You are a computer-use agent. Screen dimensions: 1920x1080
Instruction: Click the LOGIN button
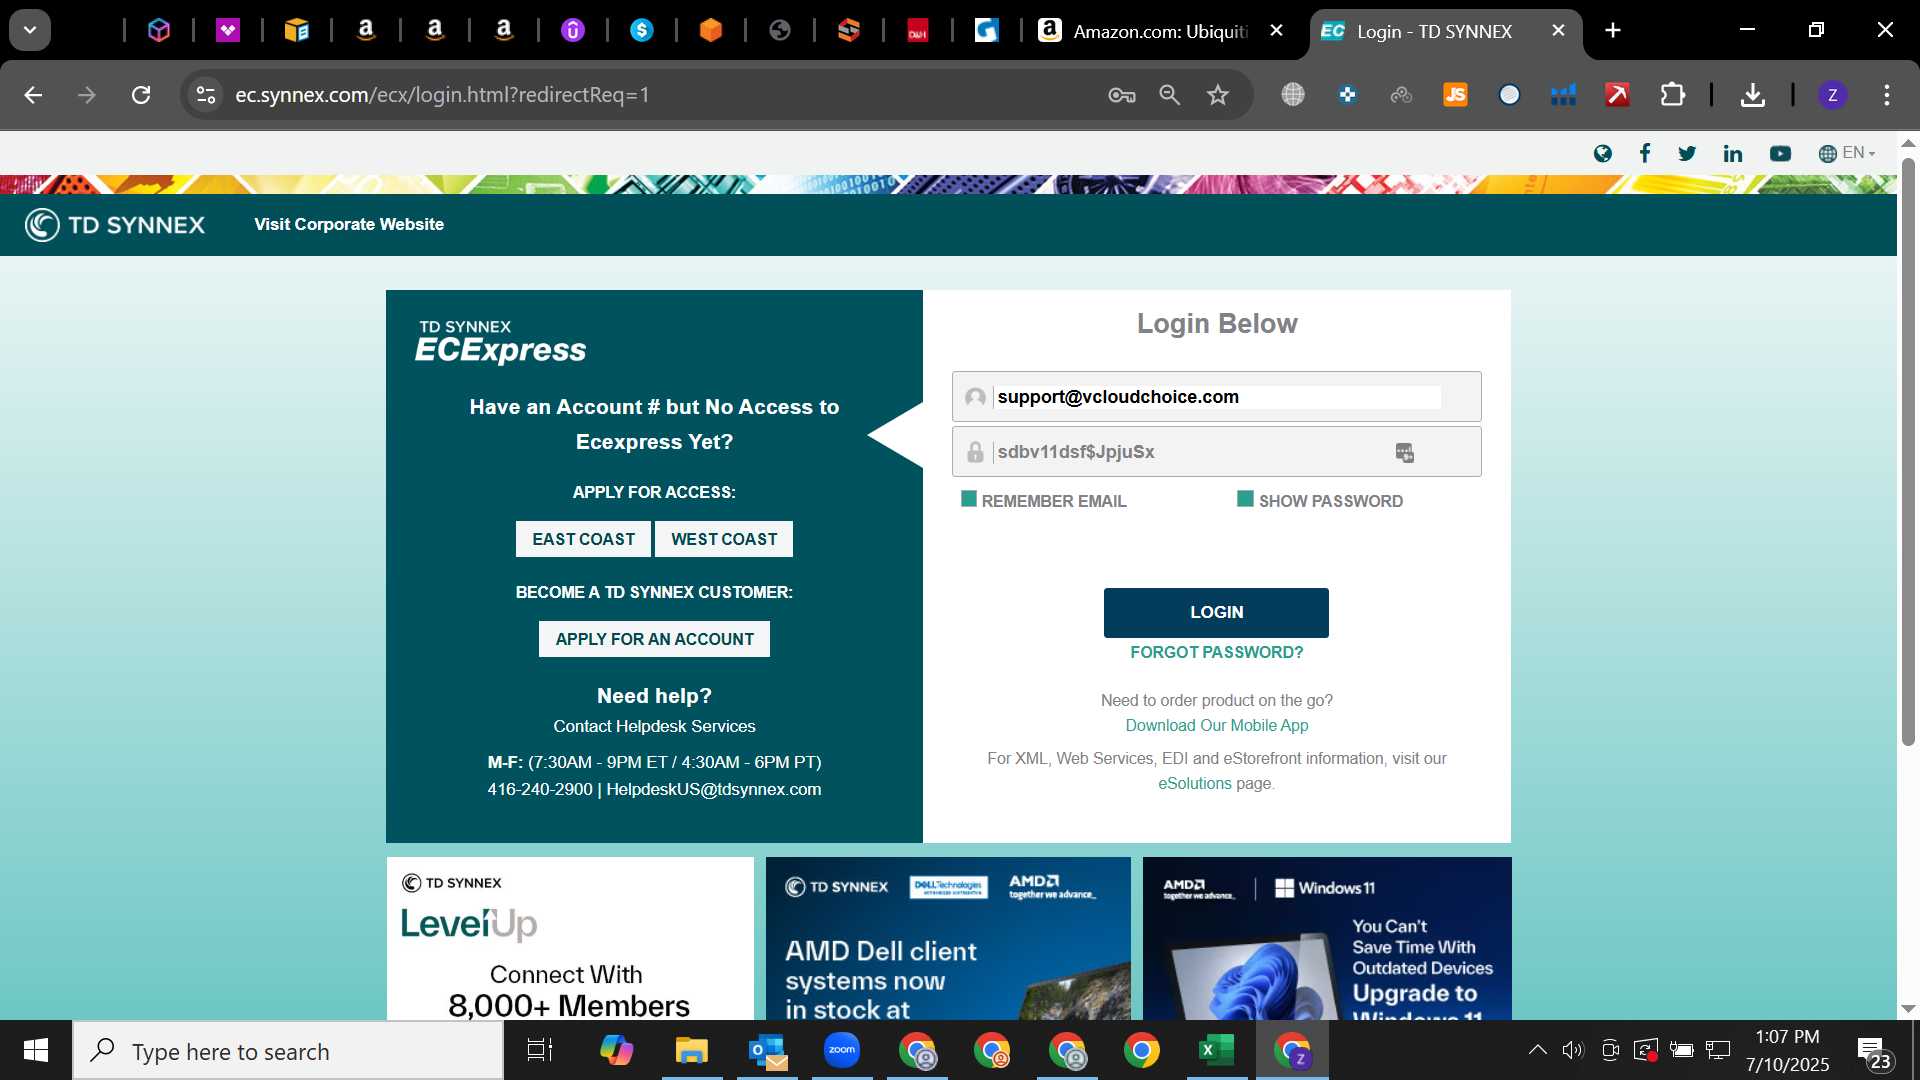tap(1216, 612)
